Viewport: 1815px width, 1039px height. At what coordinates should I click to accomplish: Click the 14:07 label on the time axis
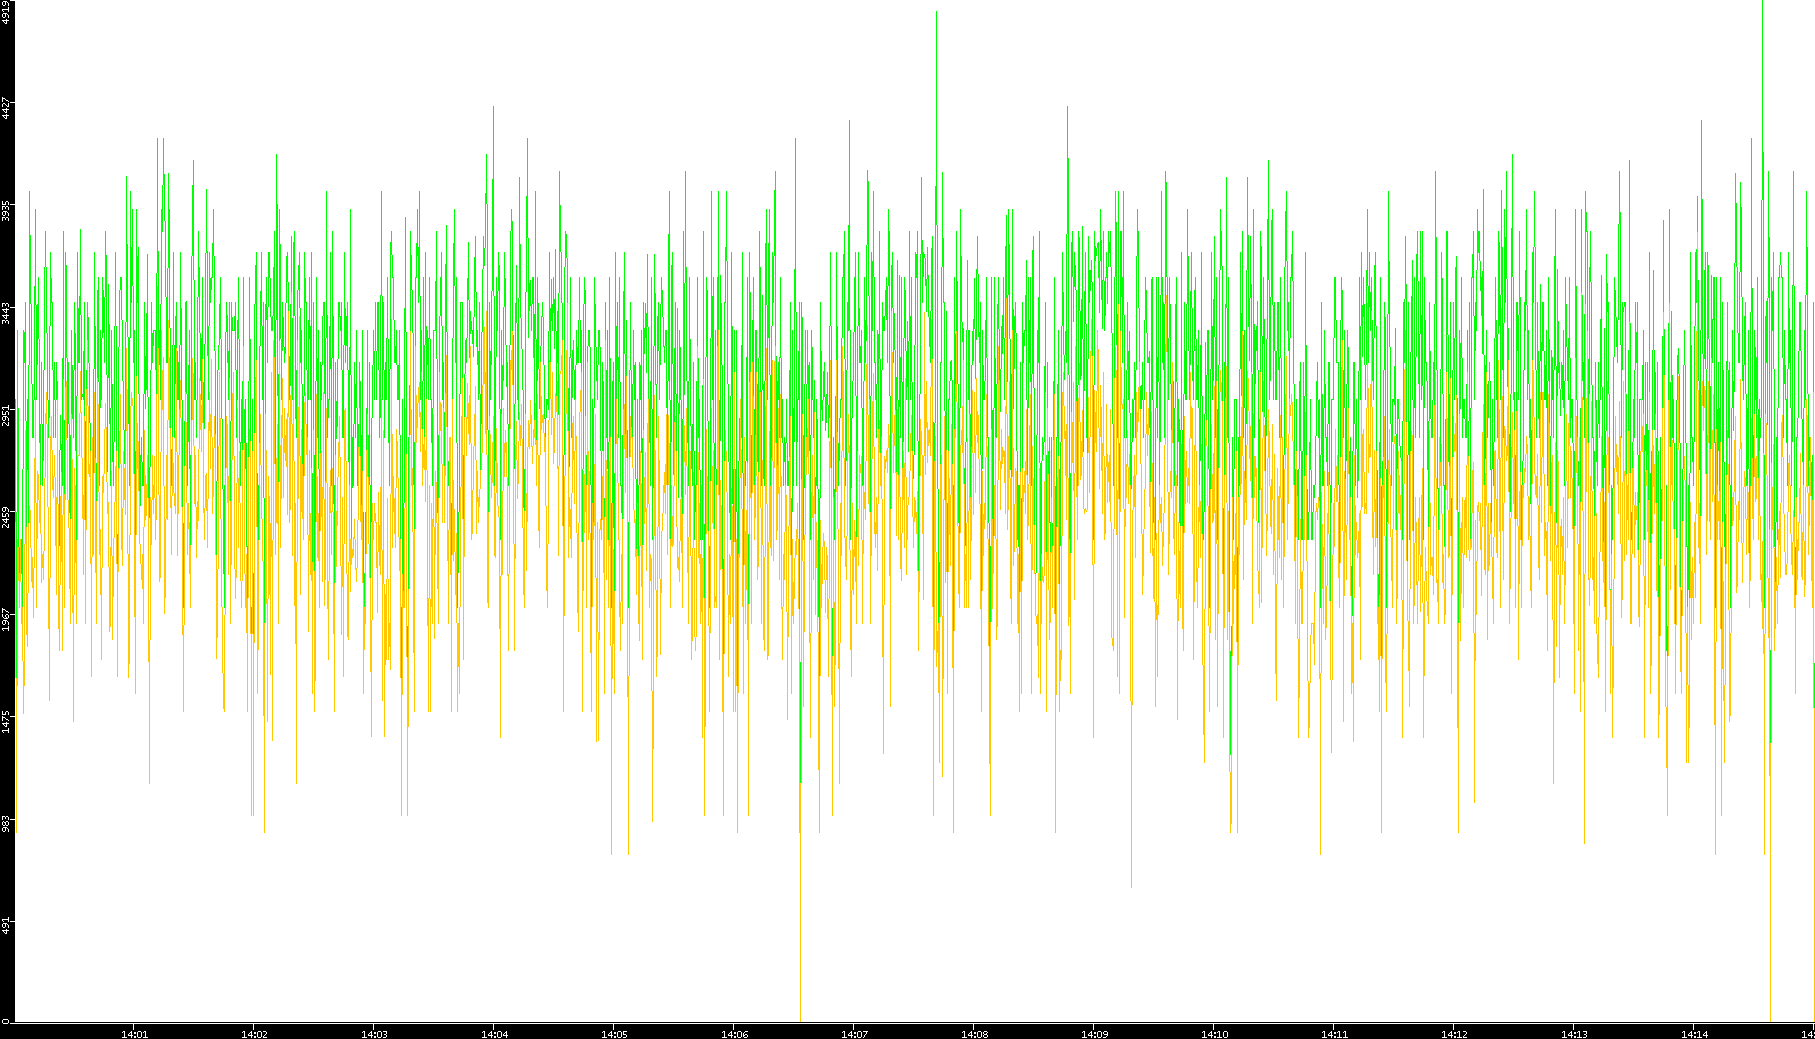854,1034
